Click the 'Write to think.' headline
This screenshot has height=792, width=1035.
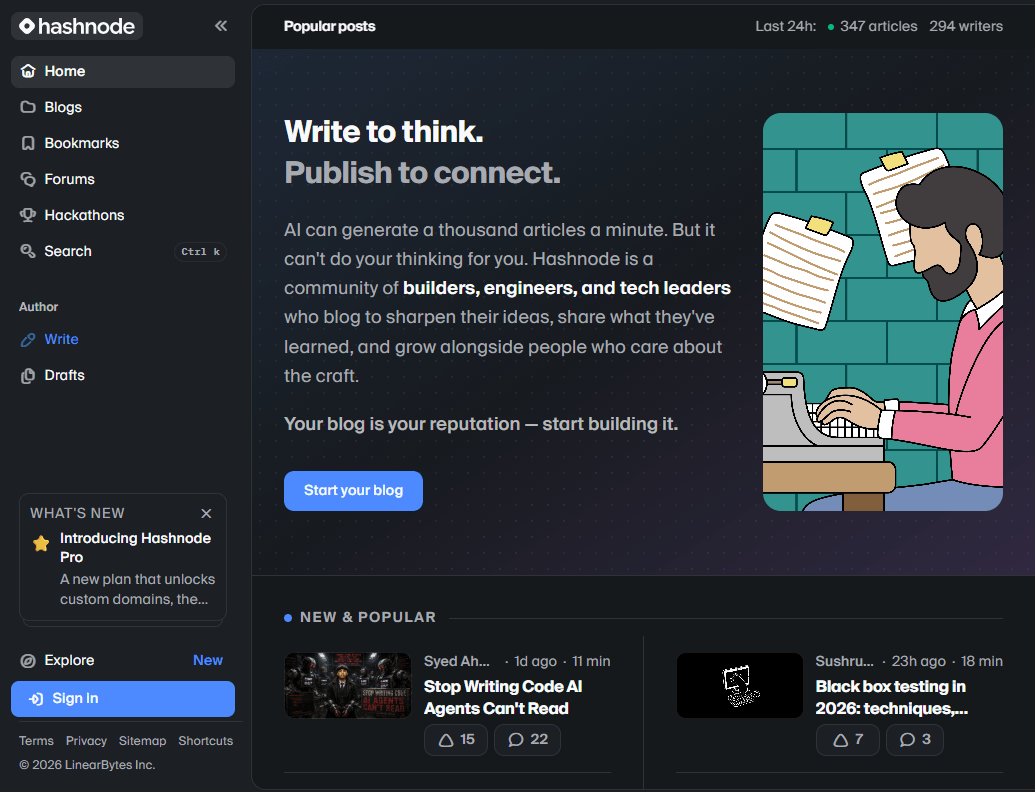pyautogui.click(x=384, y=131)
